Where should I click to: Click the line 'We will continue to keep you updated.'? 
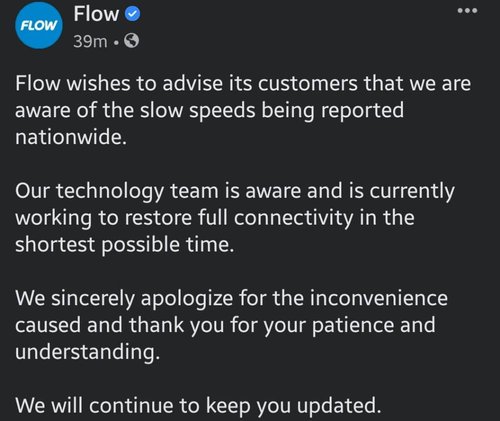pos(198,406)
